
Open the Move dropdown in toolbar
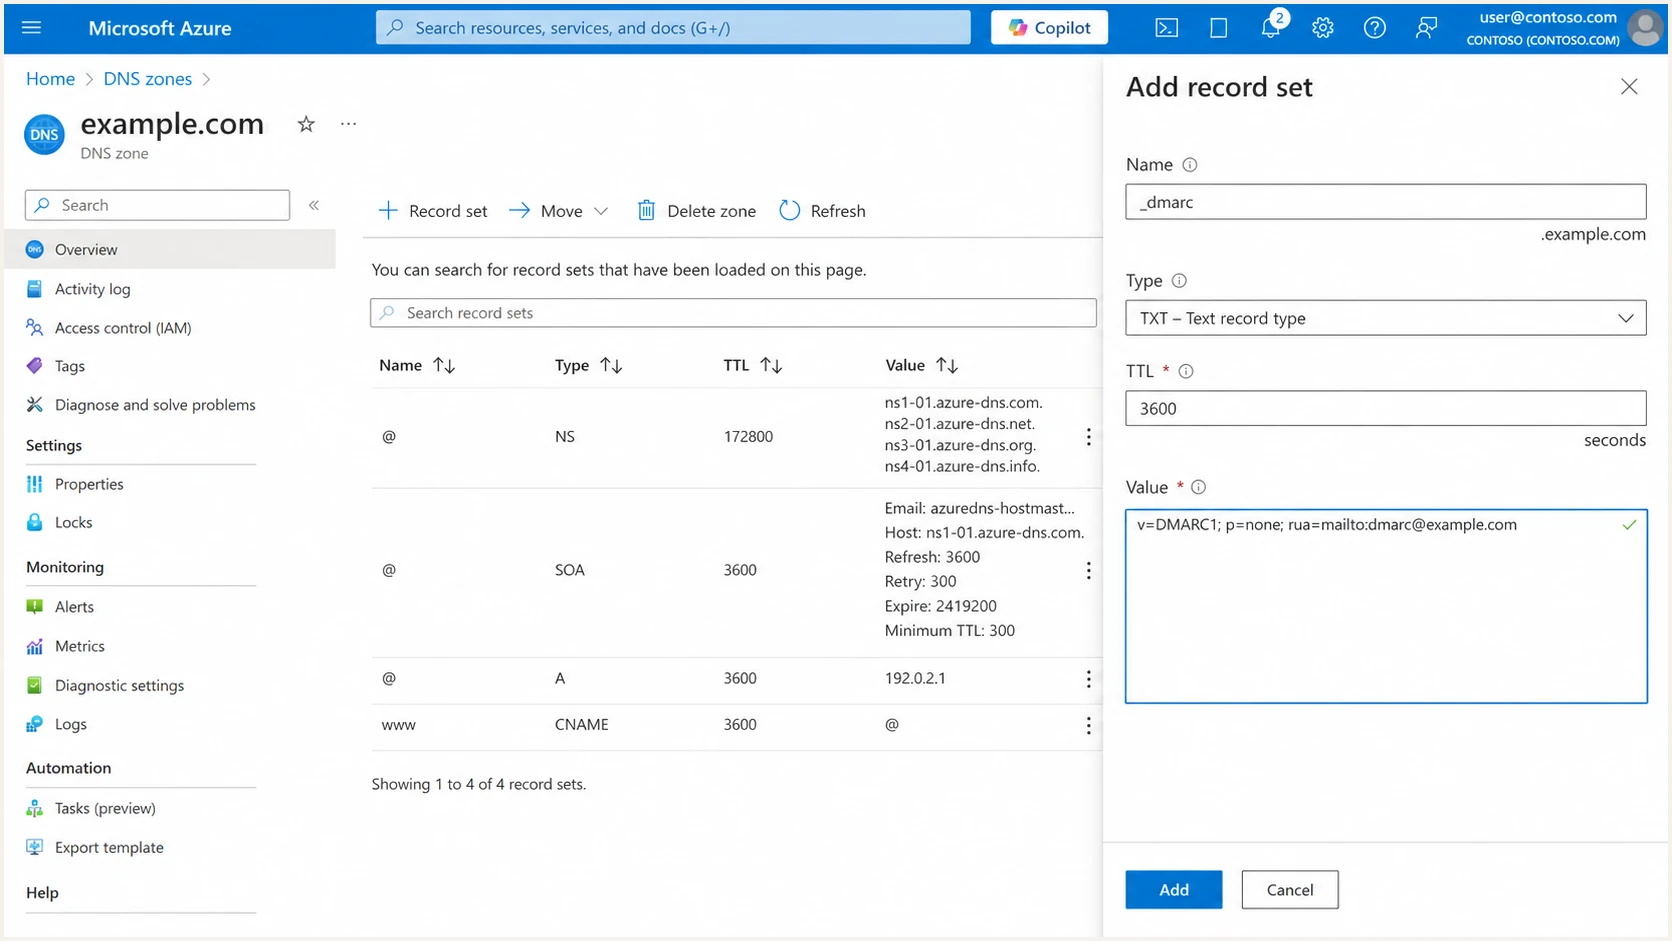(x=558, y=211)
